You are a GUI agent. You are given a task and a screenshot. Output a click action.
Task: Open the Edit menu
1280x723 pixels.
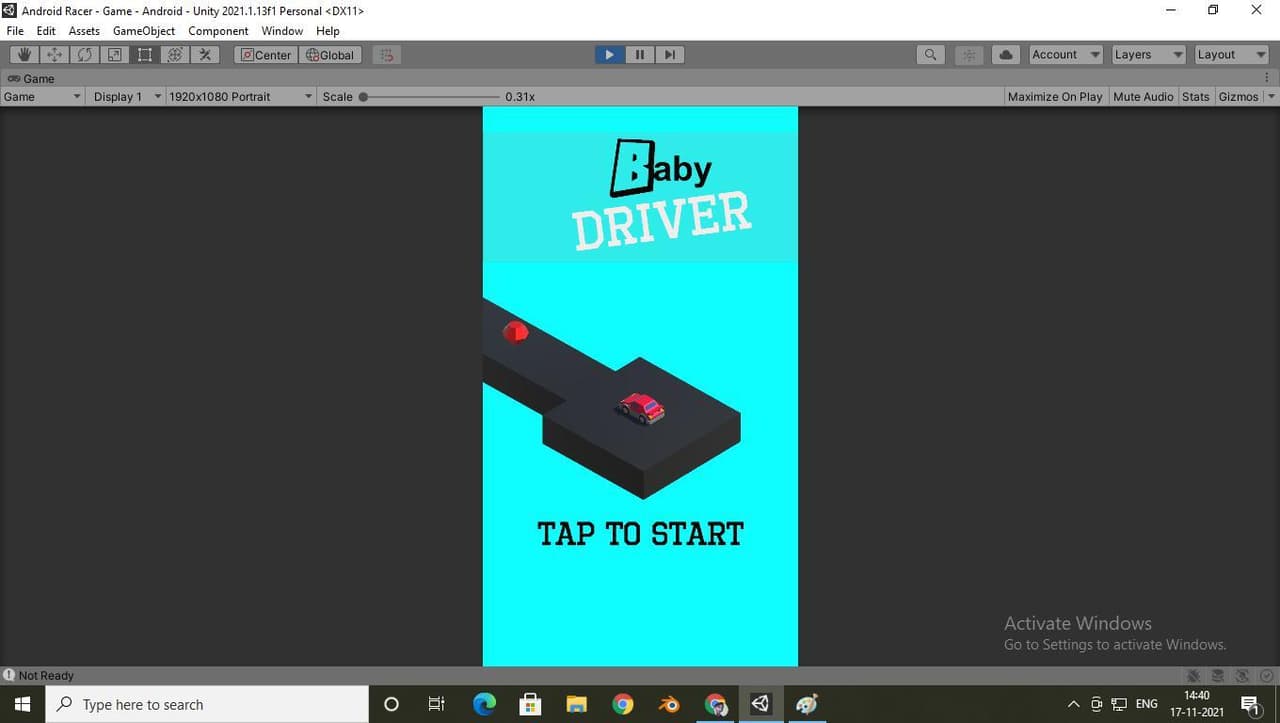(46, 31)
